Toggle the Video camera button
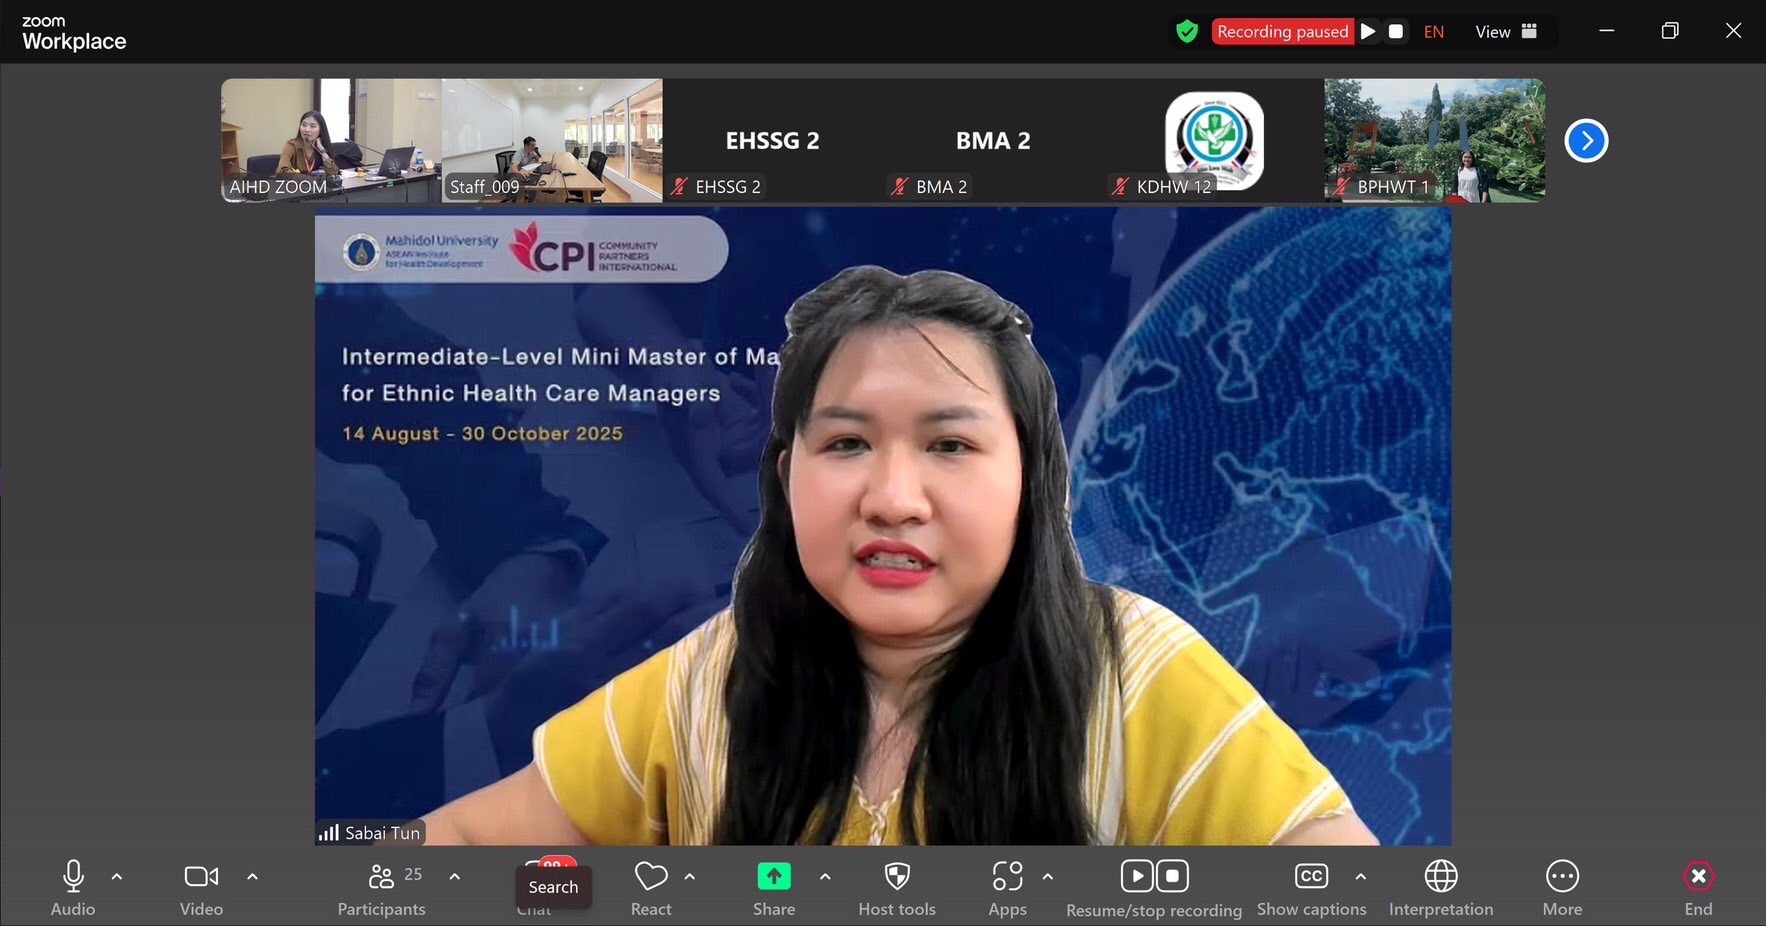Viewport: 1766px width, 926px height. tap(201, 877)
